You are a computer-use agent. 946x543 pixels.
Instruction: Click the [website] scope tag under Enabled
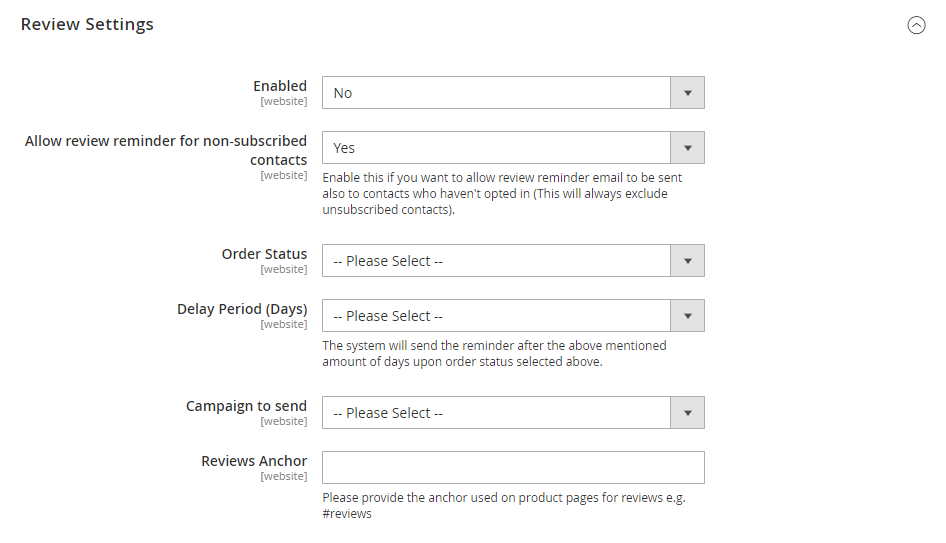click(284, 101)
